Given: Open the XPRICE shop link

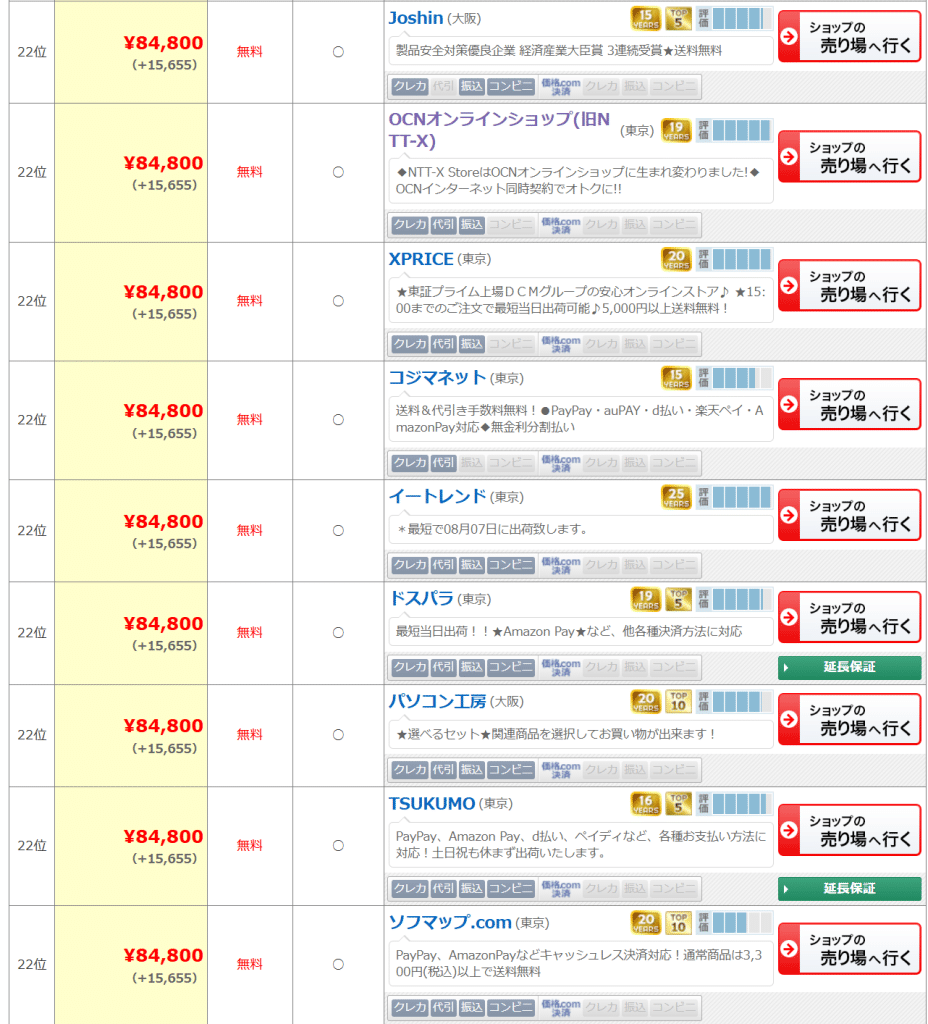Looking at the screenshot, I should point(421,259).
